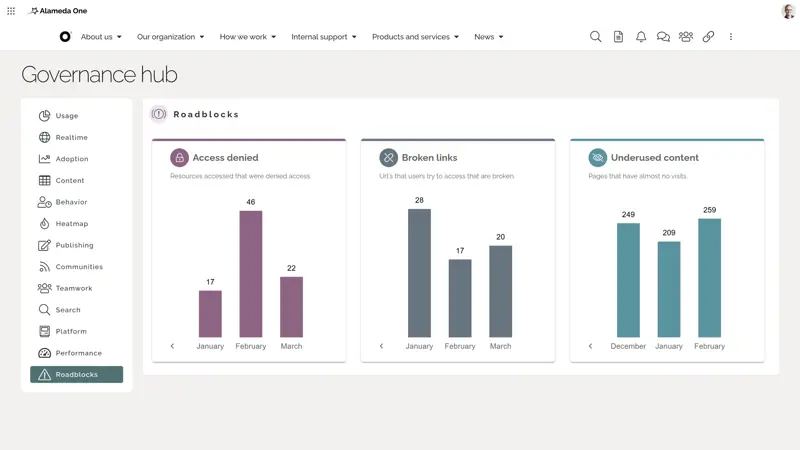Open the user profile avatar
800x450 pixels.
point(788,11)
